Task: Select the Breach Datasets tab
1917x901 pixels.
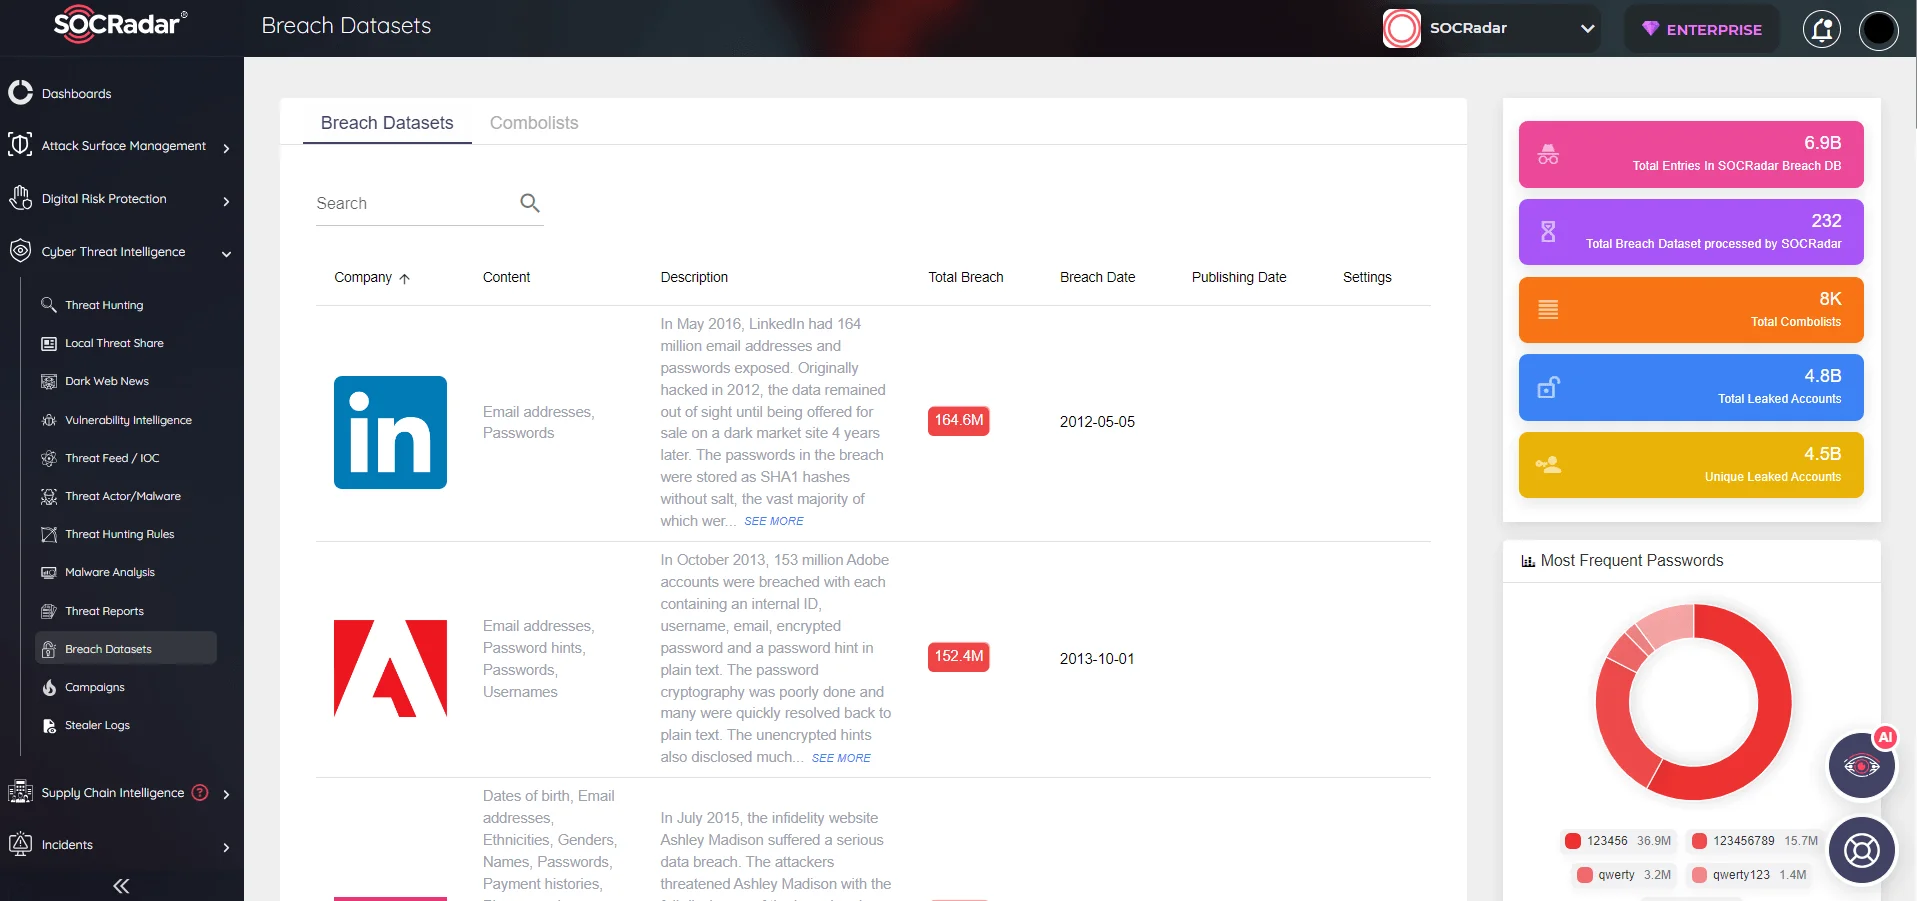Action: 387,123
